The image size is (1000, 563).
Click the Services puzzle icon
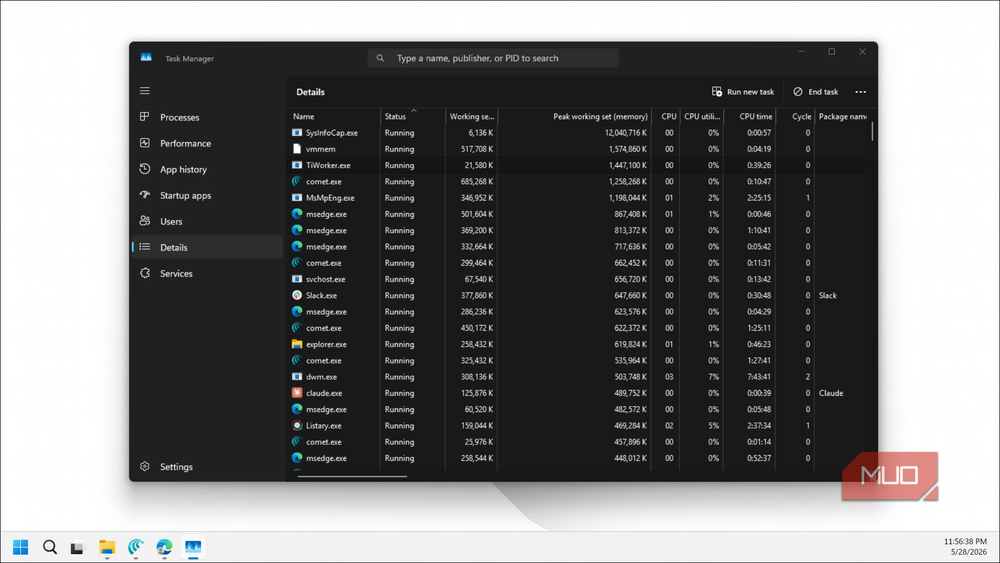point(145,273)
